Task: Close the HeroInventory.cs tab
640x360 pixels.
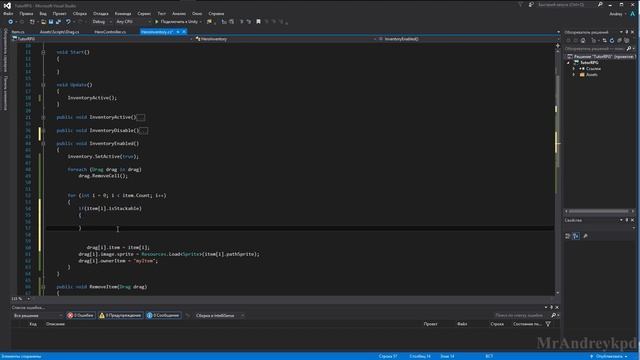Action: [x=184, y=32]
